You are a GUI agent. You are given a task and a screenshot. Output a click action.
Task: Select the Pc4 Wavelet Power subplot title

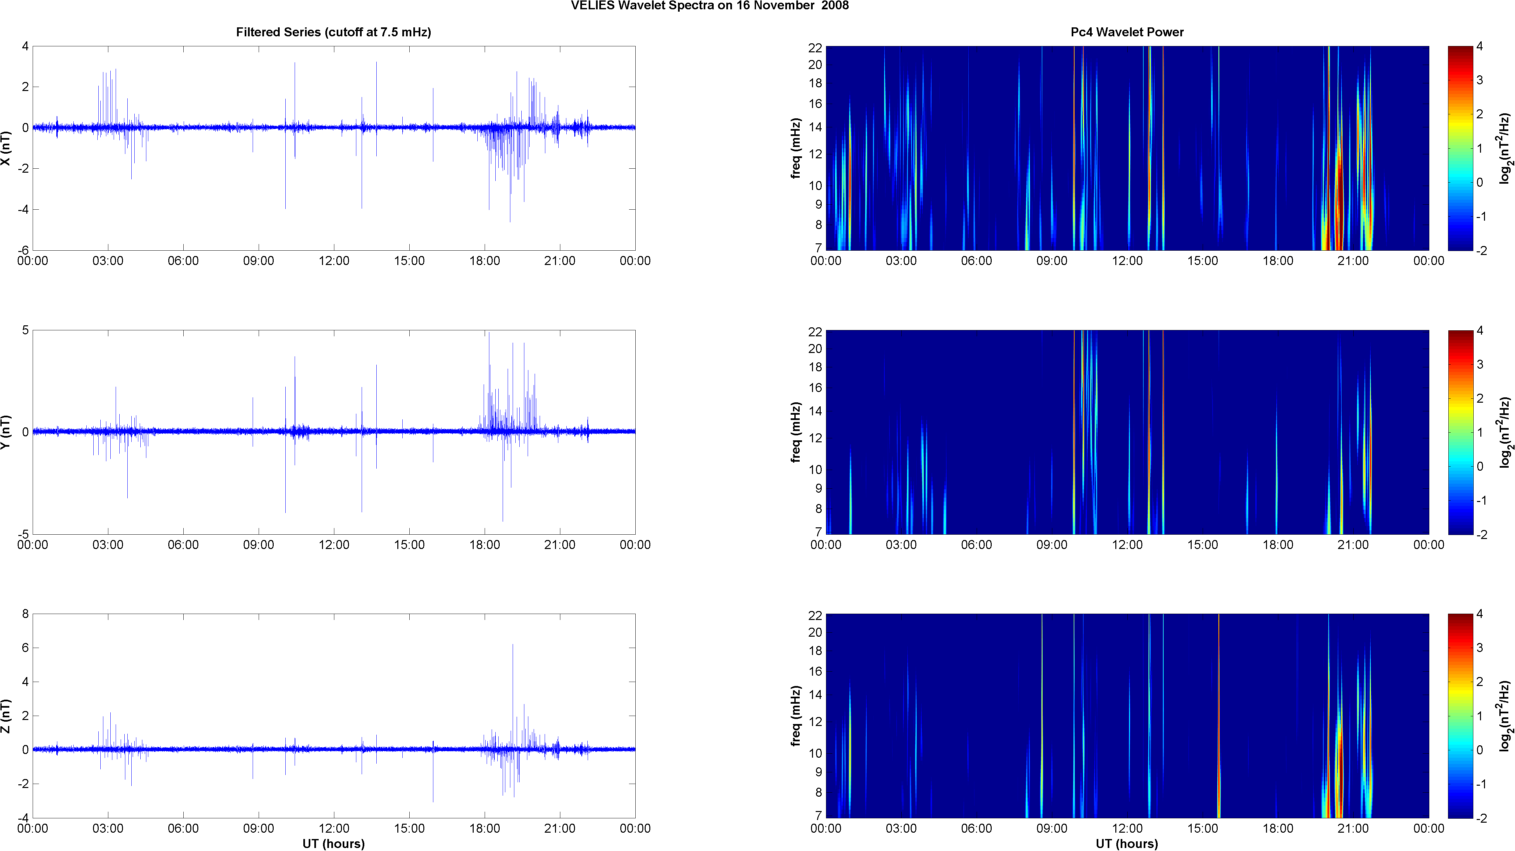tap(1127, 32)
